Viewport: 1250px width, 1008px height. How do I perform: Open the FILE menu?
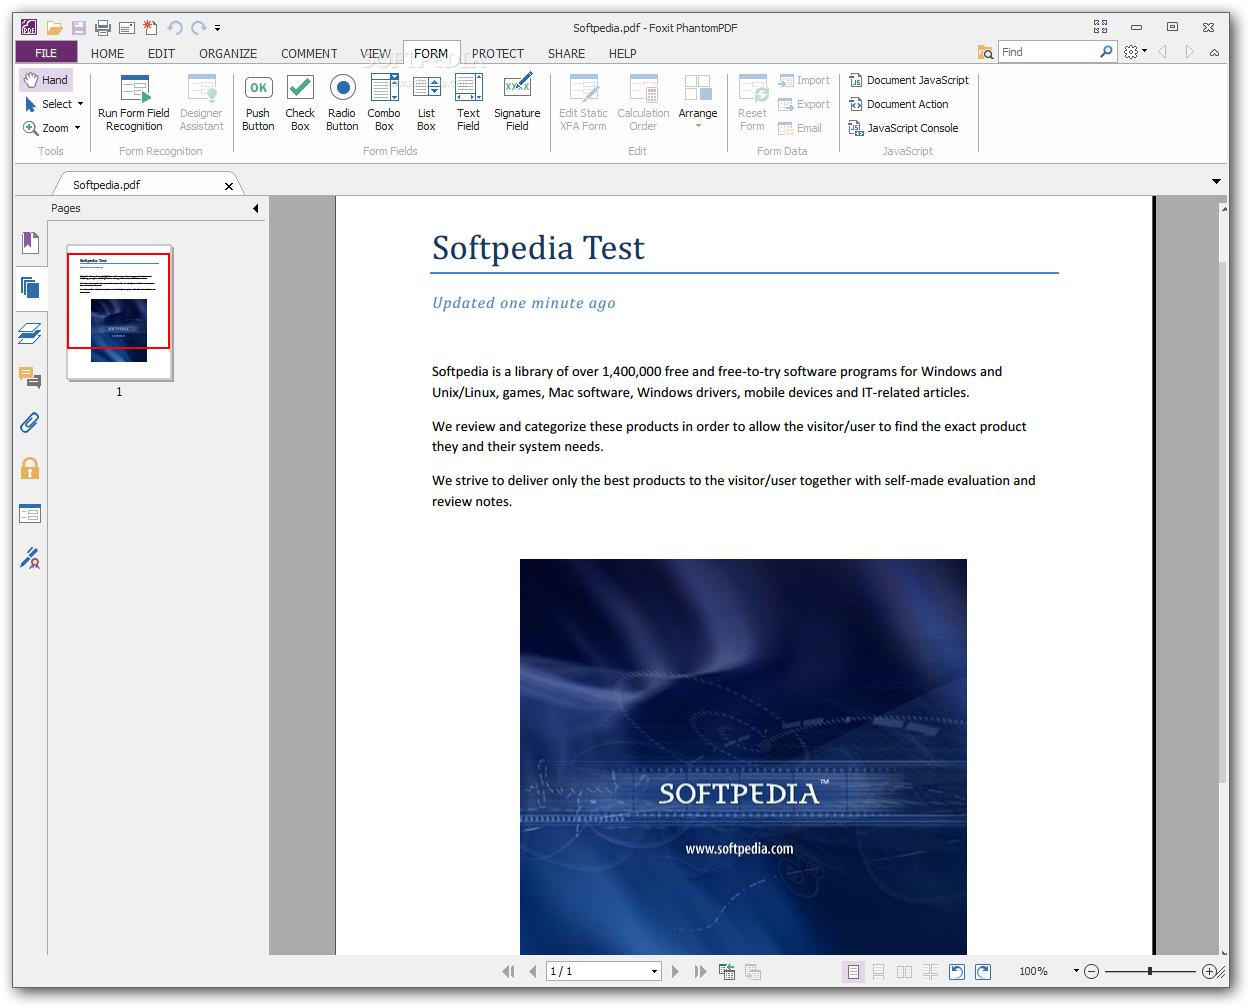(46, 53)
